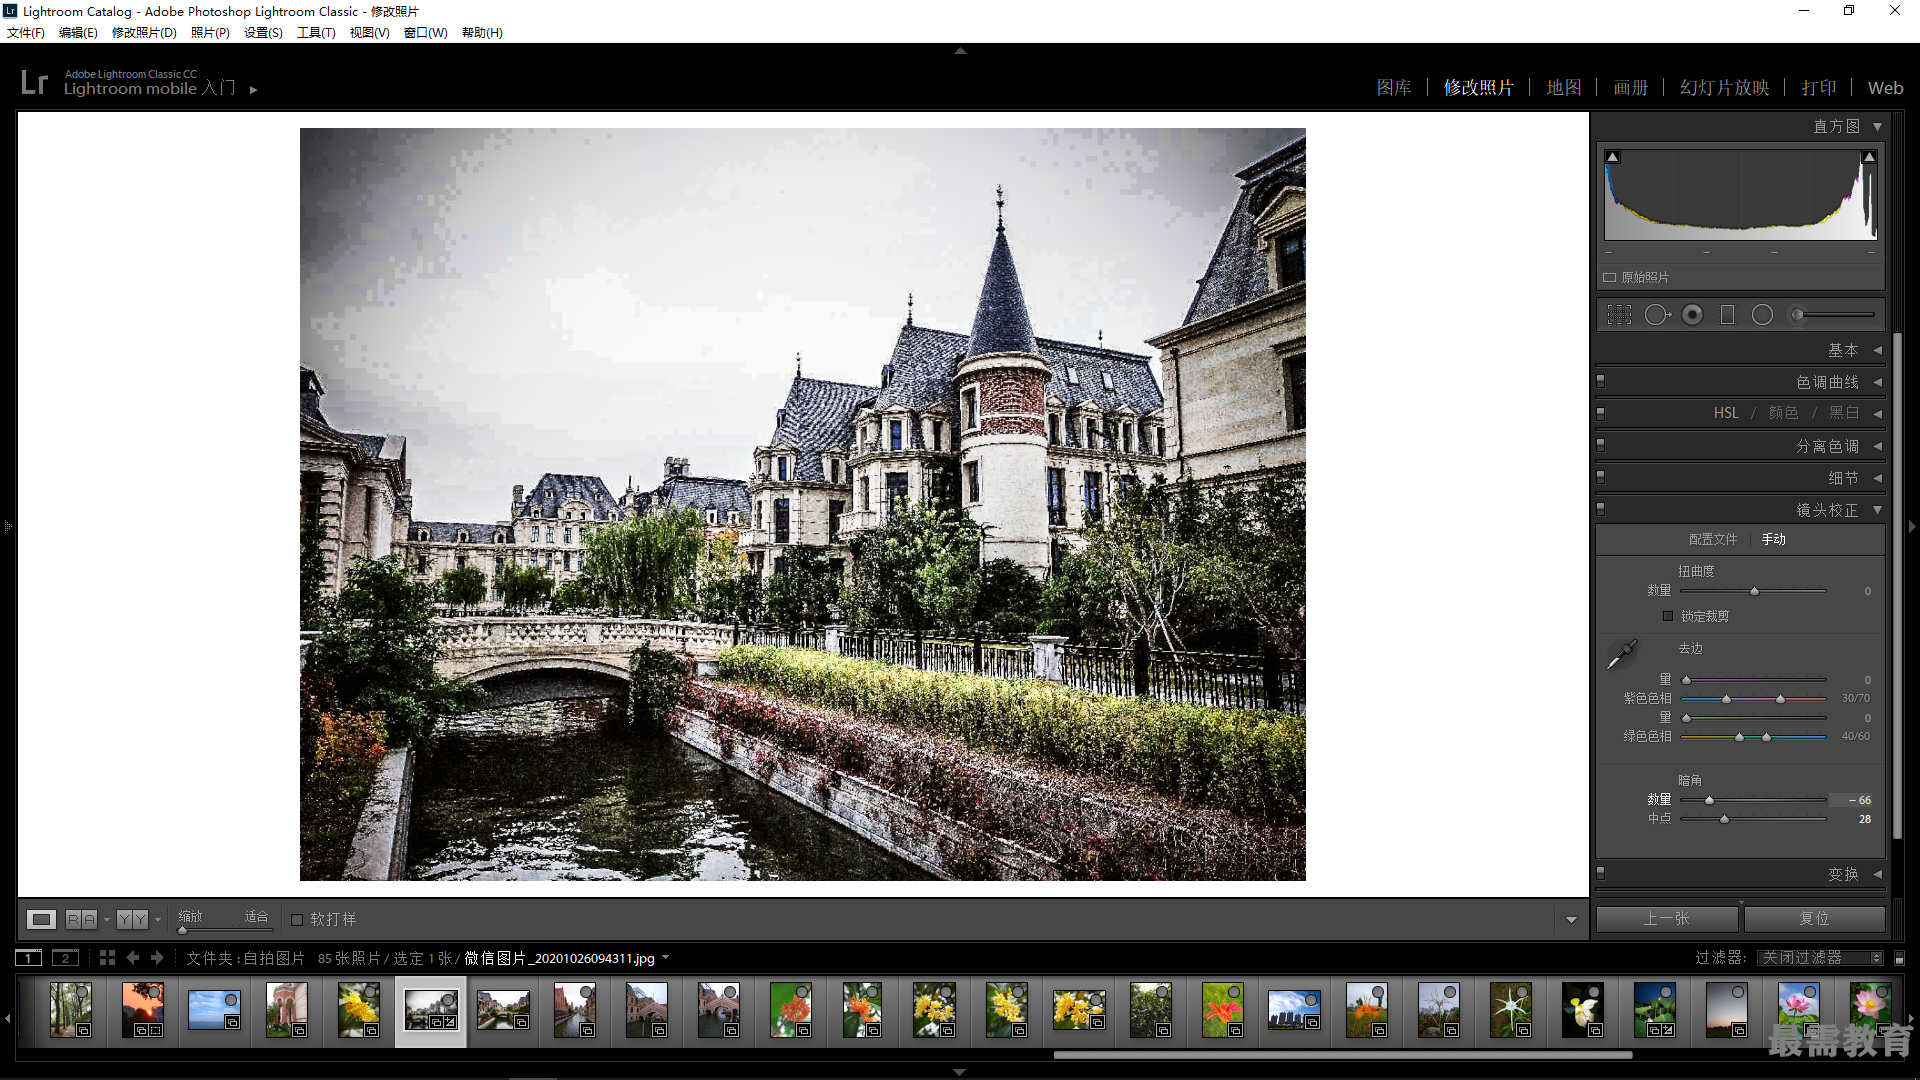
Task: Toggle the tone curve panel switch
Action: [x=1601, y=381]
